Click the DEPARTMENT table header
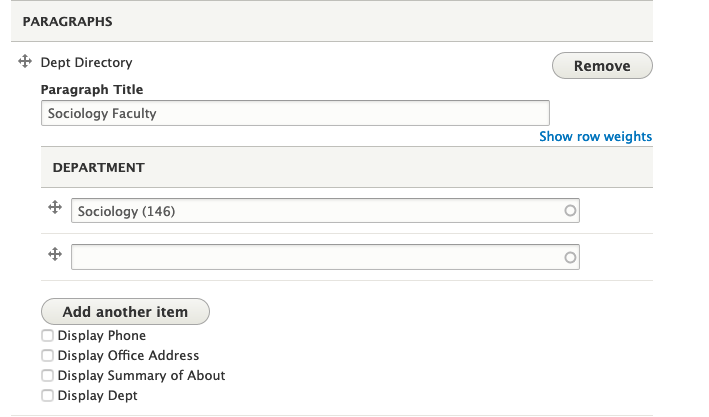Viewport: 709px width, 417px height. [98, 168]
